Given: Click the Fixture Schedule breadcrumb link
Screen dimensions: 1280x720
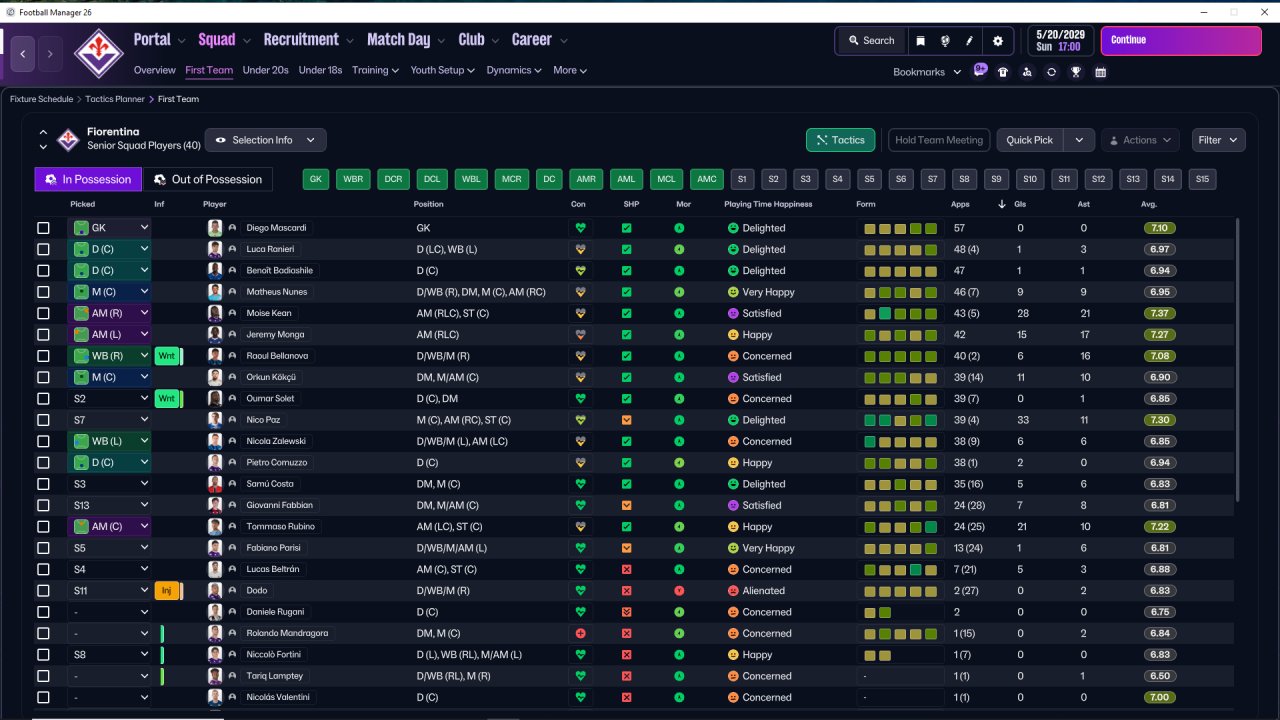Looking at the screenshot, I should [x=42, y=99].
